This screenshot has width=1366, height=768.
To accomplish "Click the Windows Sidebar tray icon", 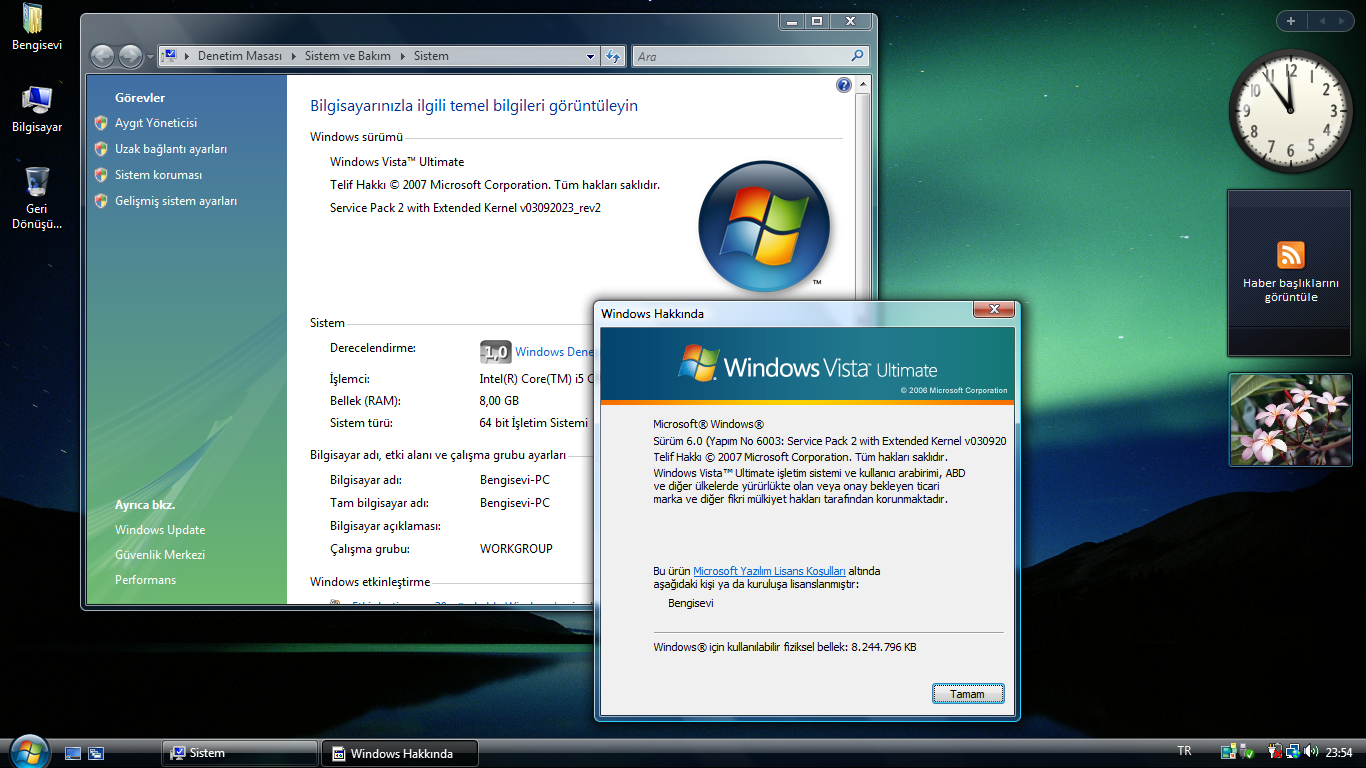I will [x=1229, y=752].
